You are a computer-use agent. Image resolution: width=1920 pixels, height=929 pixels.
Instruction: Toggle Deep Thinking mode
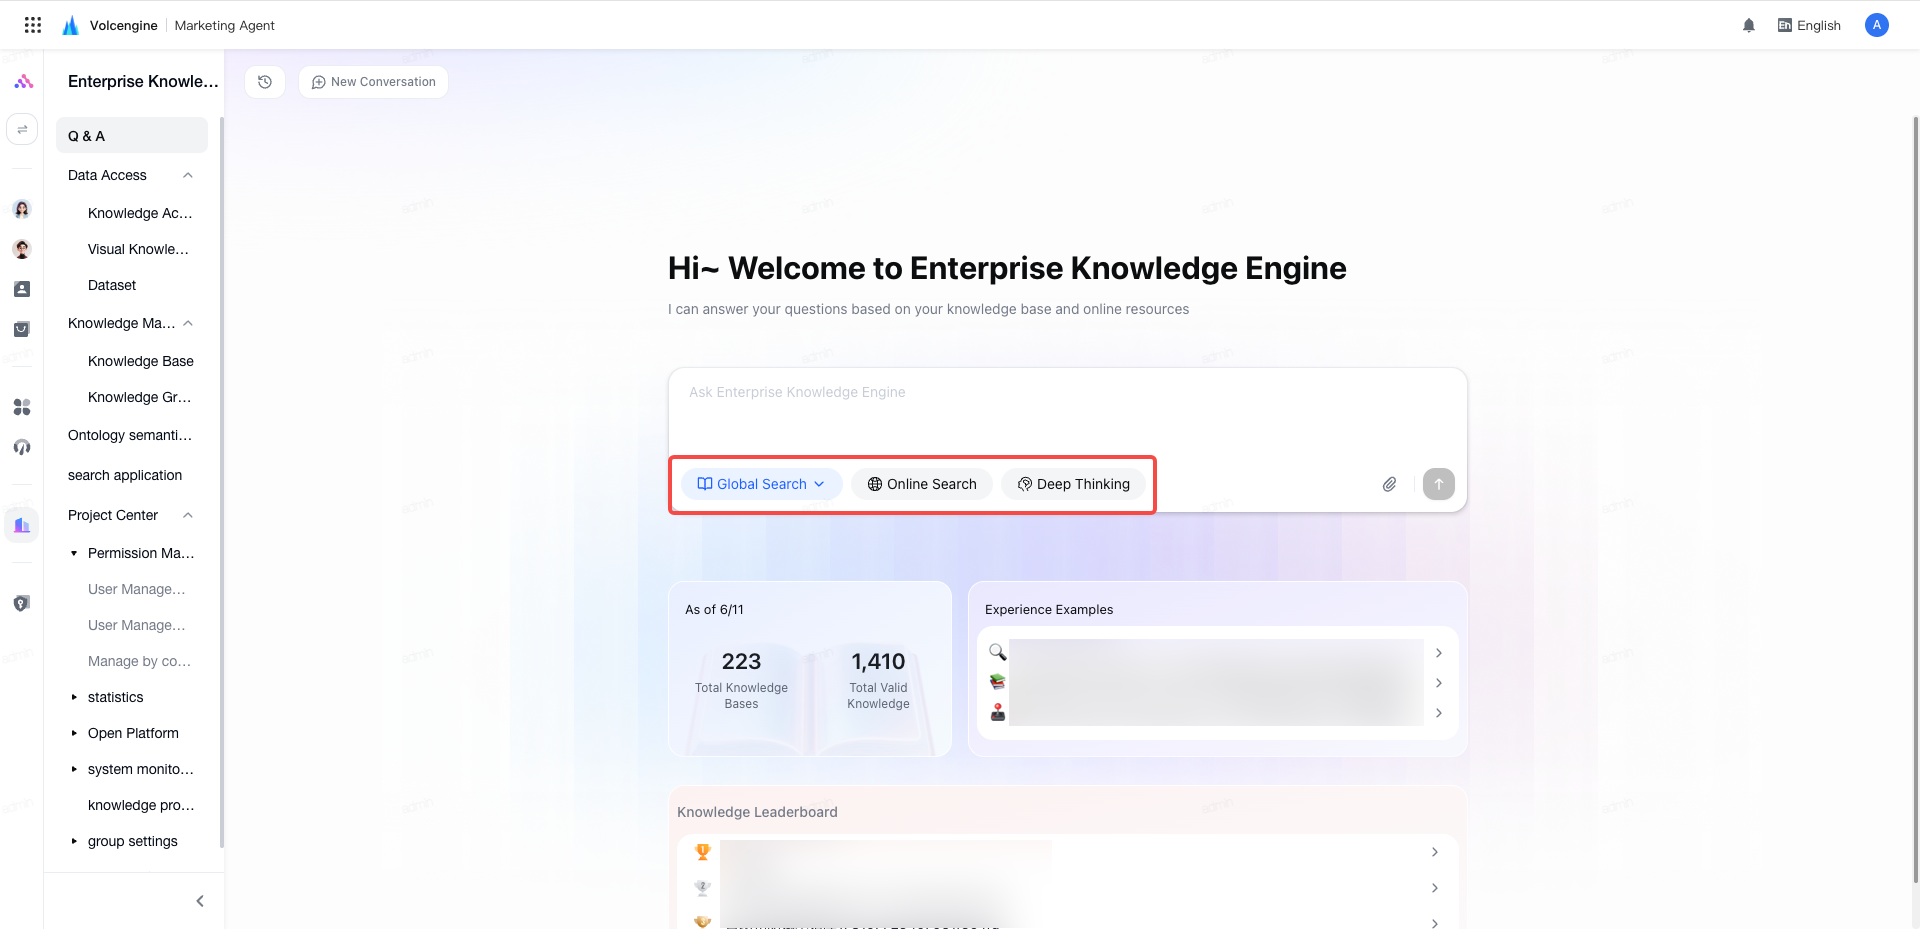pyautogui.click(x=1073, y=484)
